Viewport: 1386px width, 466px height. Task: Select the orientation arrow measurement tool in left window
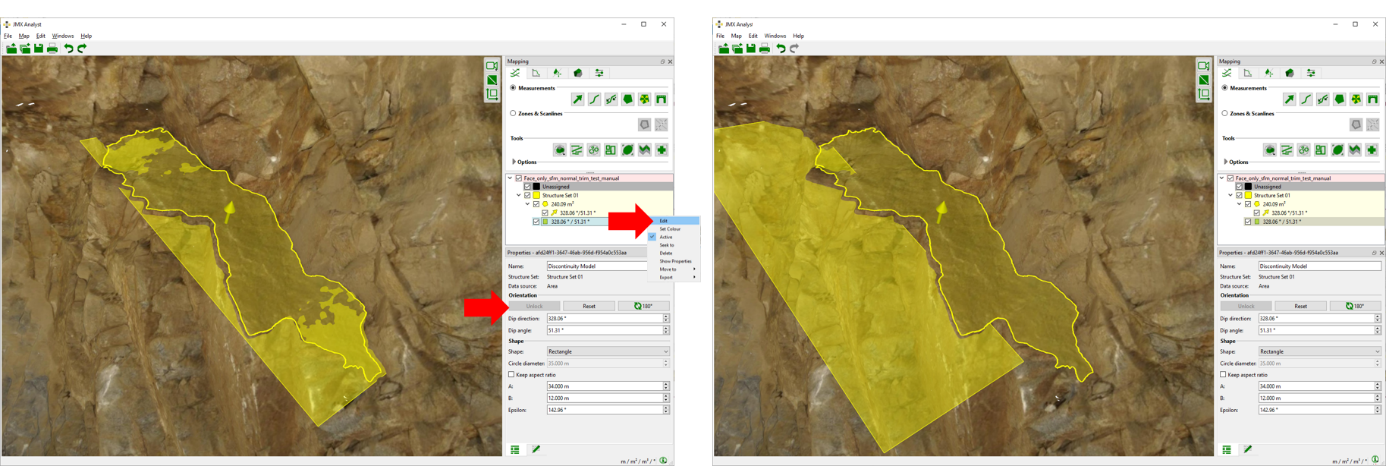(577, 100)
